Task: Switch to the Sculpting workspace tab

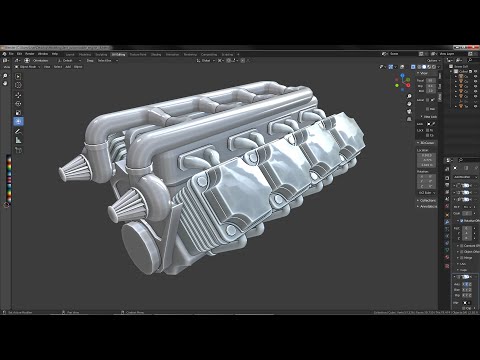Action: point(101,54)
